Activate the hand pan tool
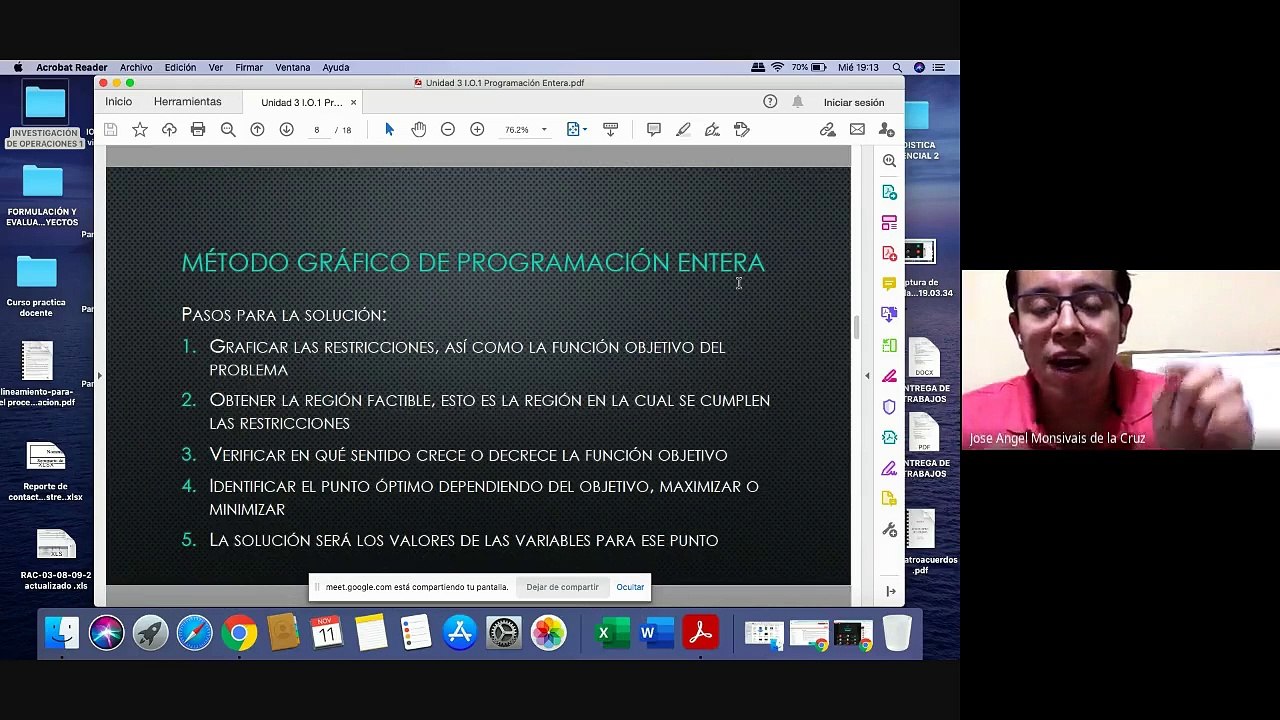The width and height of the screenshot is (1280, 720). click(x=419, y=130)
